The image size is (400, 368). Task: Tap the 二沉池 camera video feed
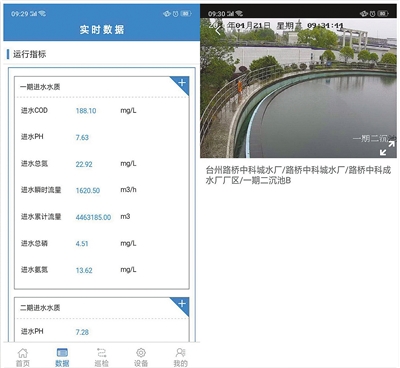[x=299, y=88]
